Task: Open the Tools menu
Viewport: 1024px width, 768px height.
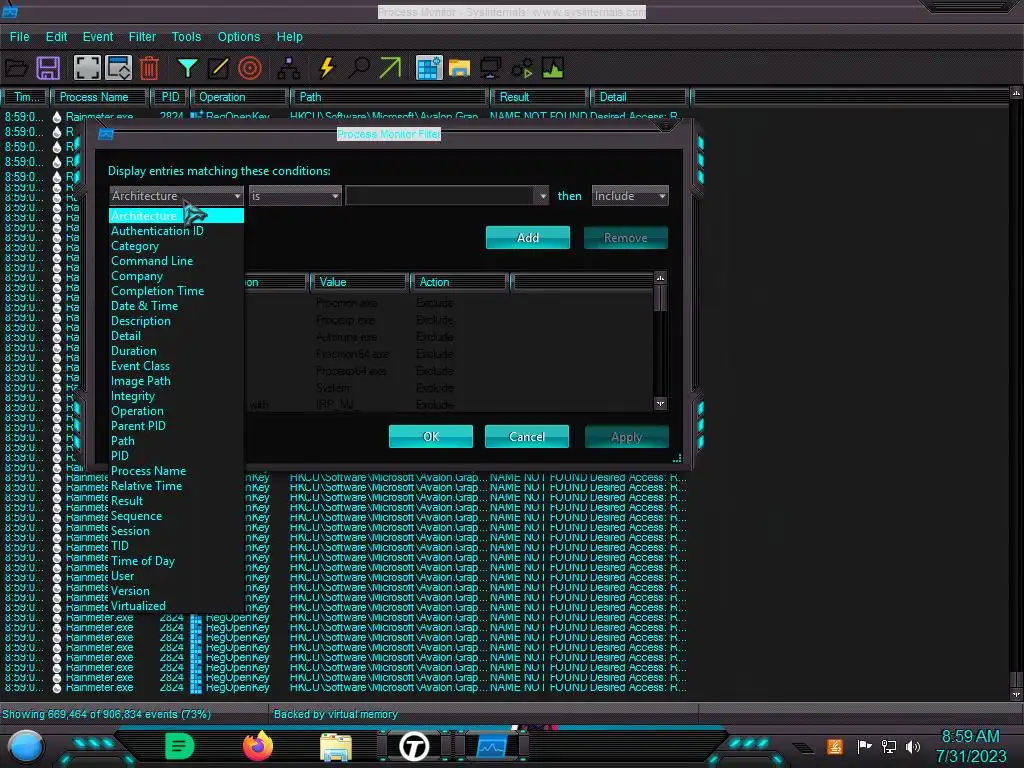Action: (x=186, y=37)
